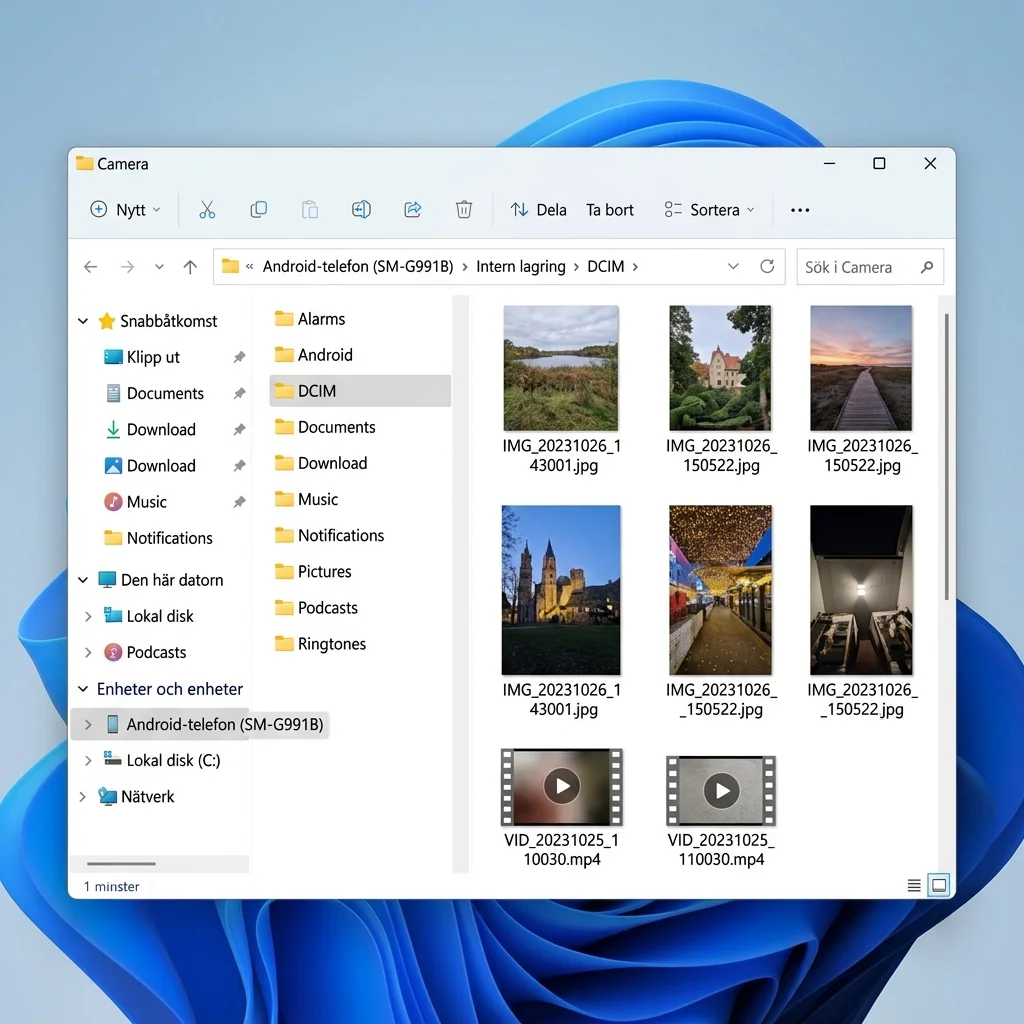Select the string lights street thumbnail
Screen dimensions: 1024x1024
(x=720, y=590)
